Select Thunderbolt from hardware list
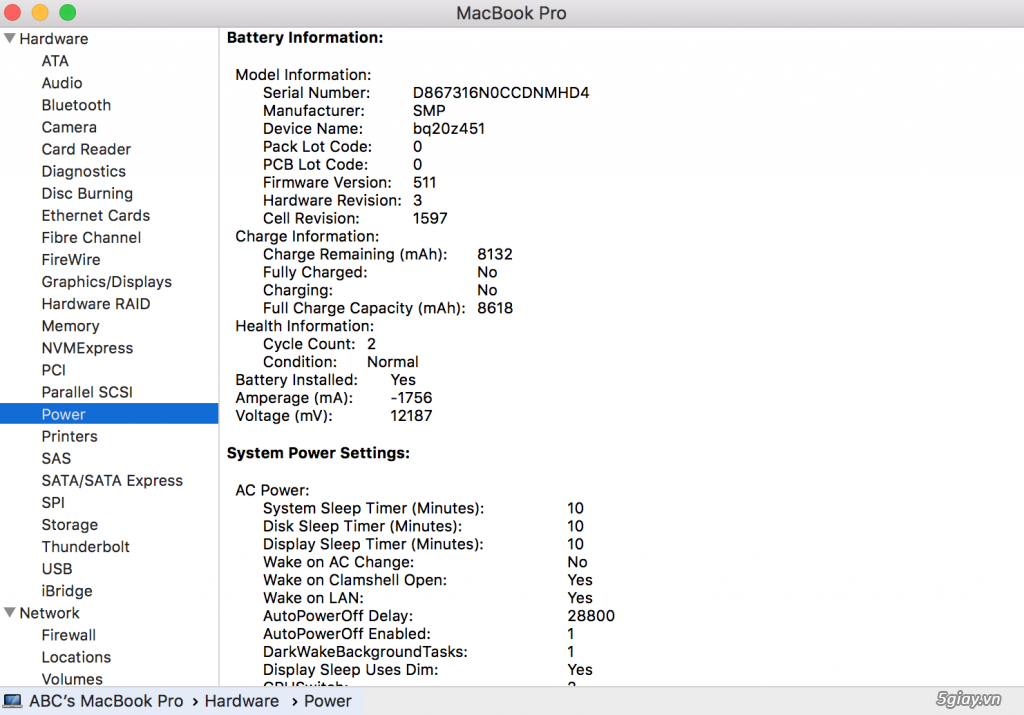 tap(85, 547)
